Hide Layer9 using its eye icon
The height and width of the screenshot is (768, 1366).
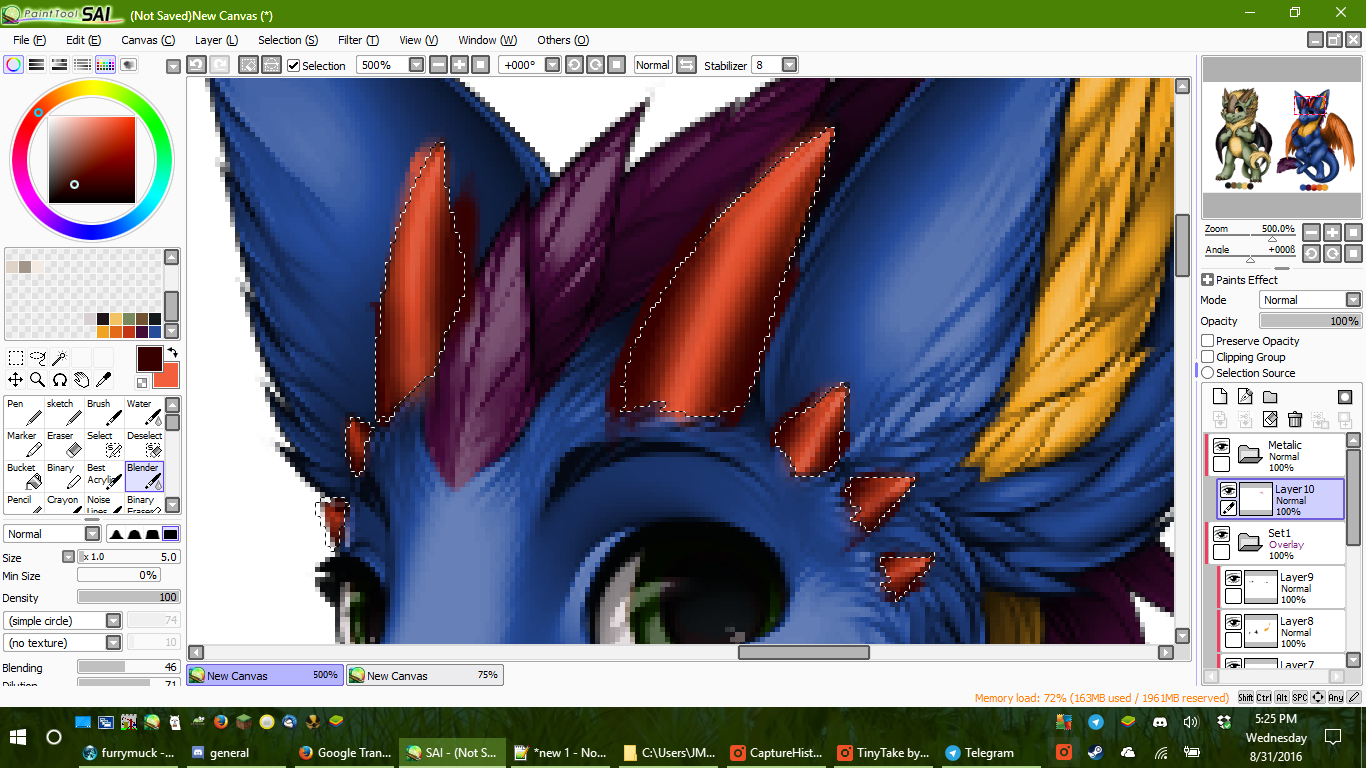(1233, 578)
